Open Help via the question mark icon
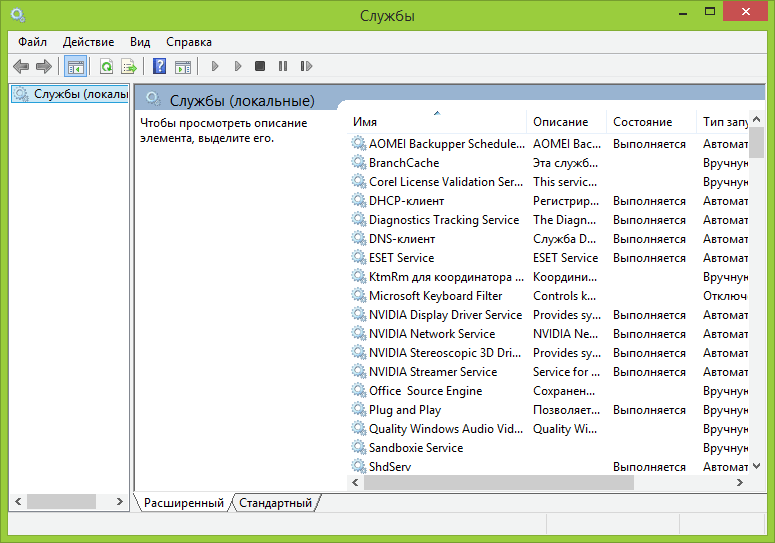 coord(159,67)
